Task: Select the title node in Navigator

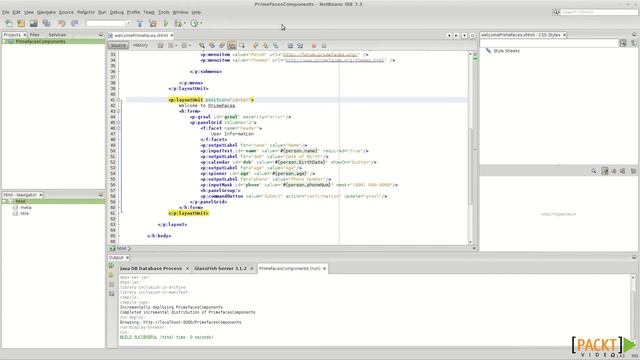Action: tap(24, 213)
